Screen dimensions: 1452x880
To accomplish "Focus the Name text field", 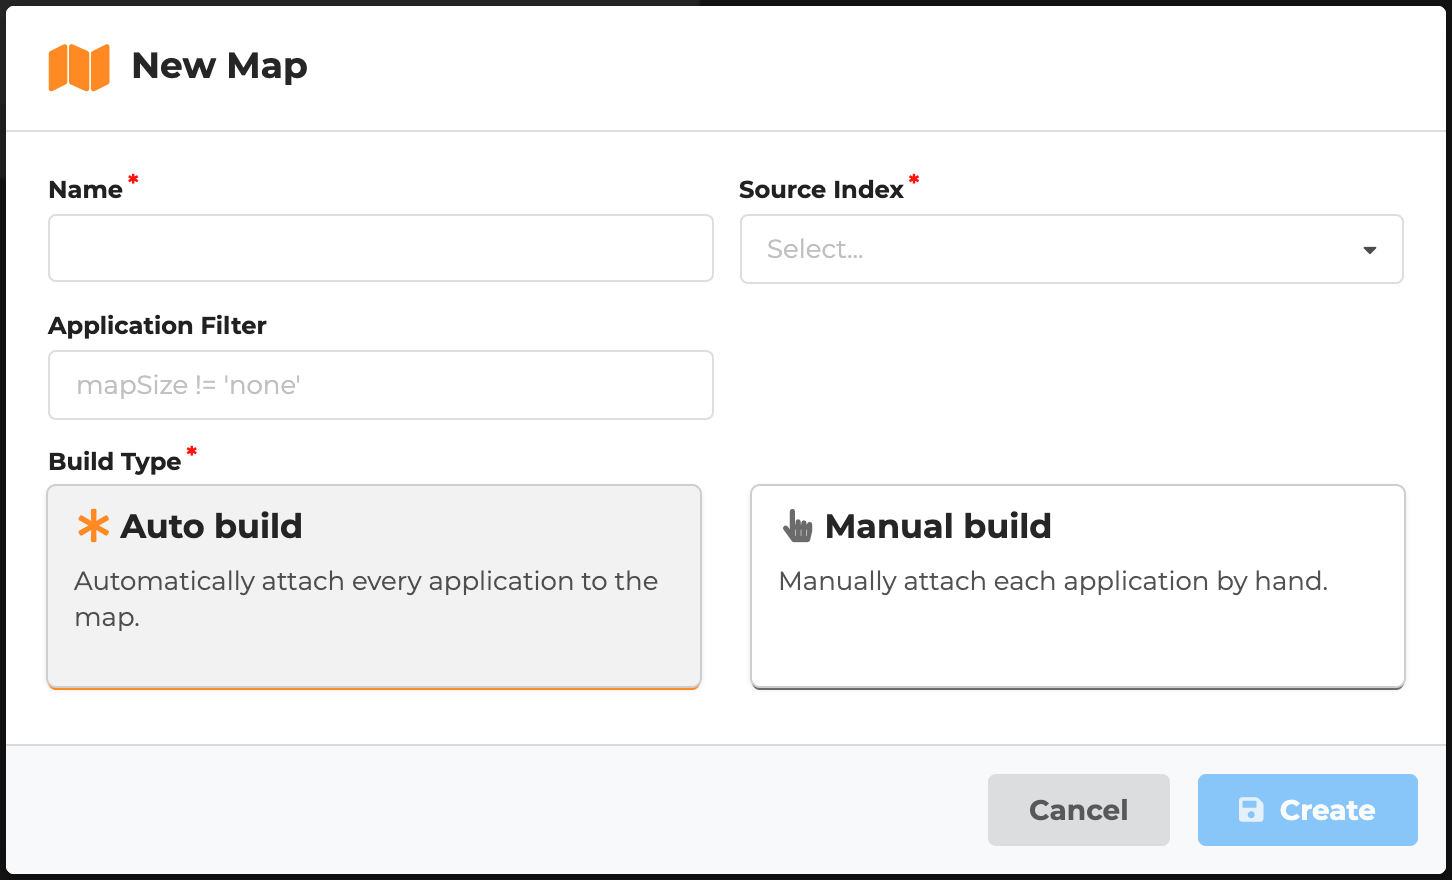I will pyautogui.click(x=380, y=248).
